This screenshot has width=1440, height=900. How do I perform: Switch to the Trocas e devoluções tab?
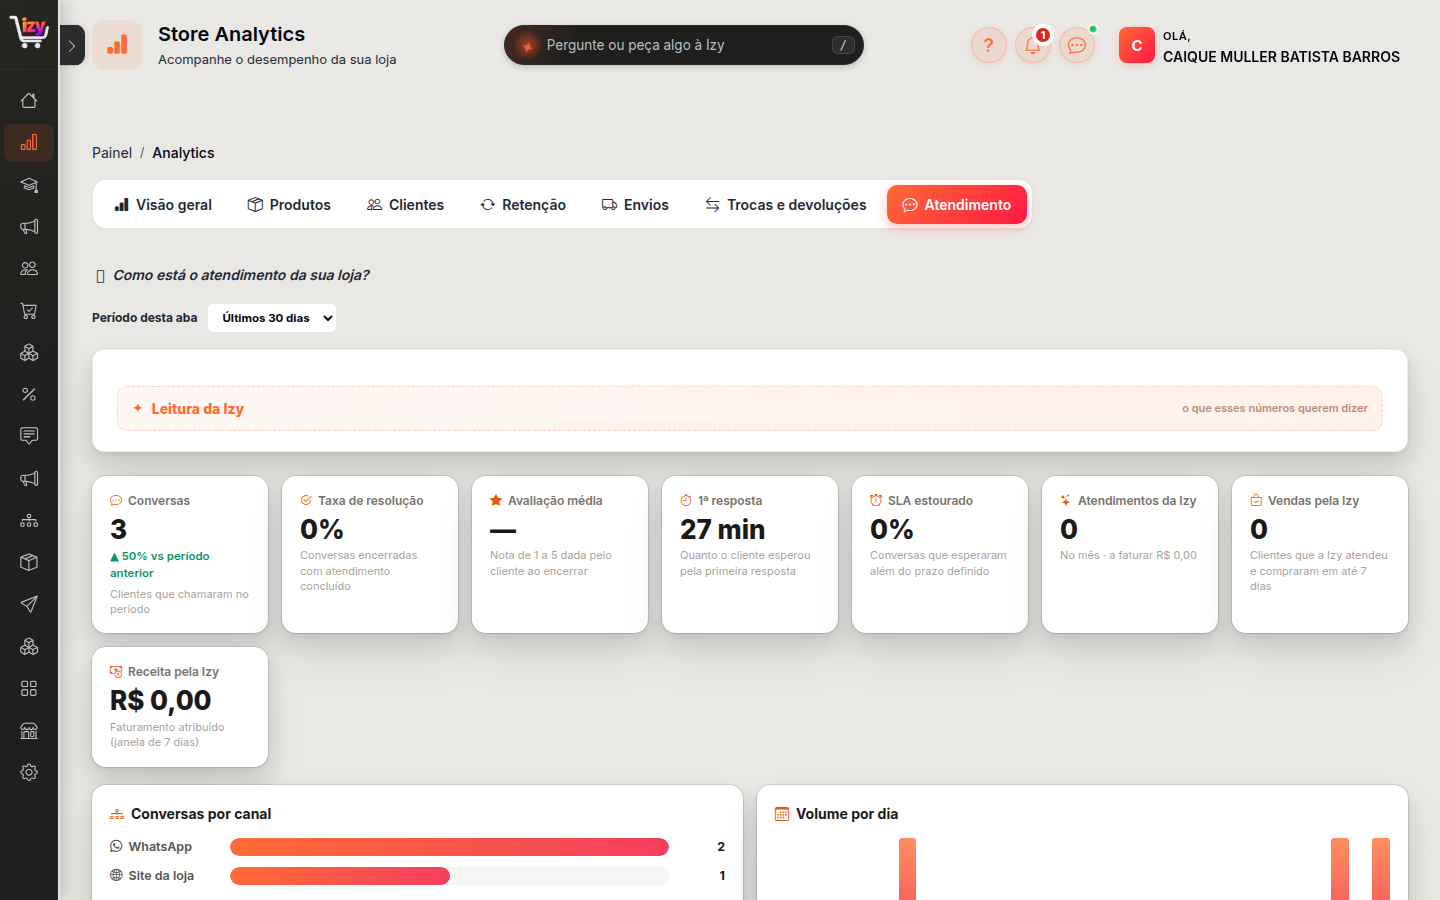click(786, 205)
